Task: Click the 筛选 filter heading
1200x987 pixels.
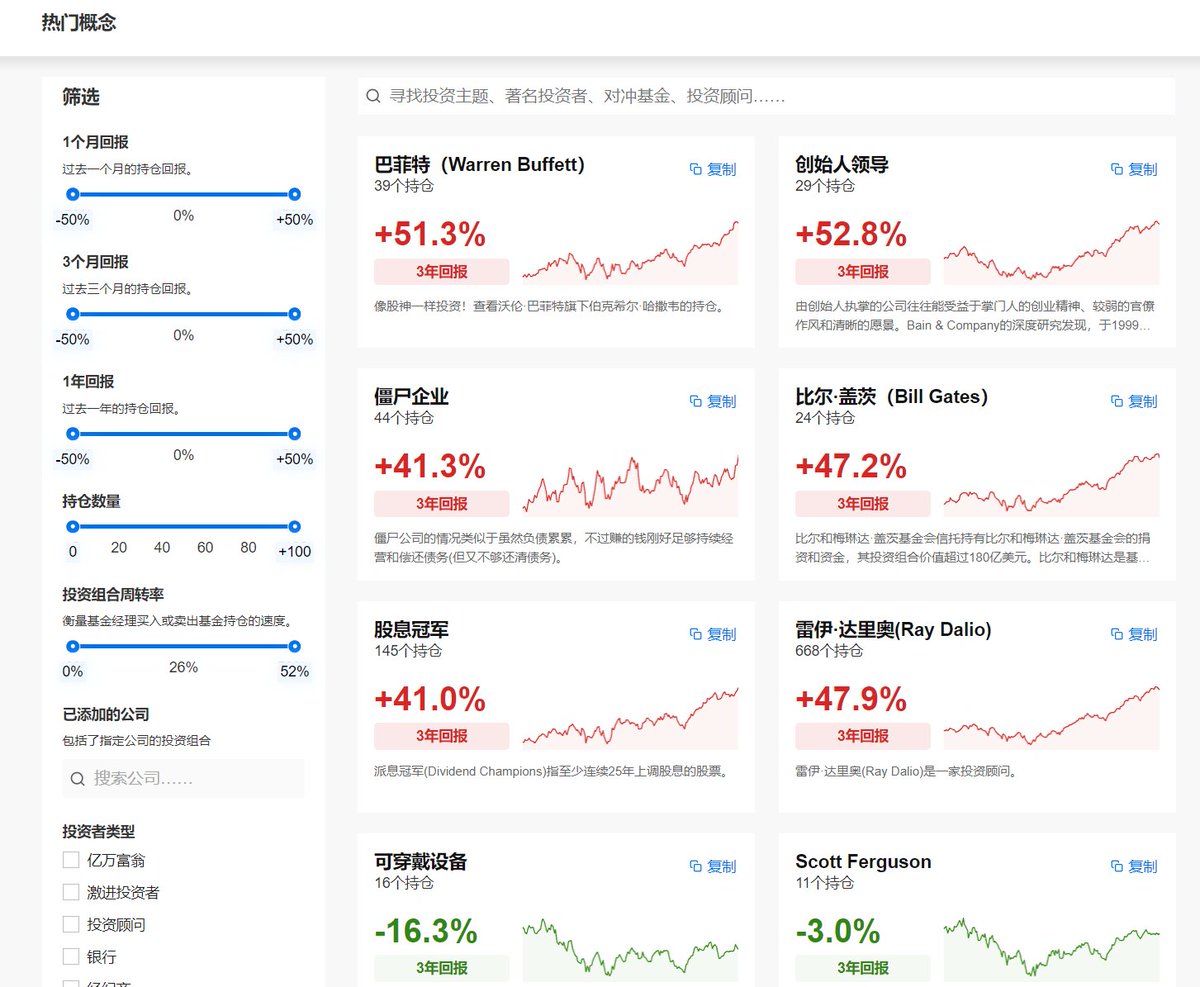Action: (x=81, y=97)
